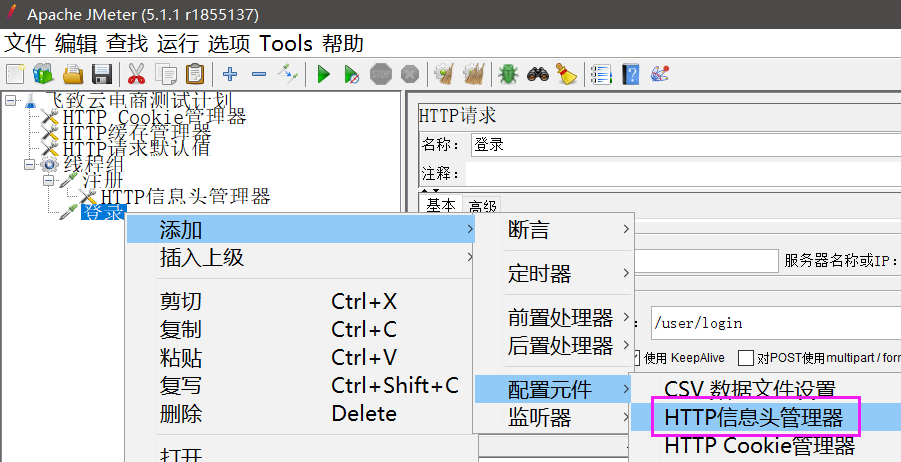901x462 pixels.
Task: Open the Templates icon in the toolbar
Action: coord(43,74)
